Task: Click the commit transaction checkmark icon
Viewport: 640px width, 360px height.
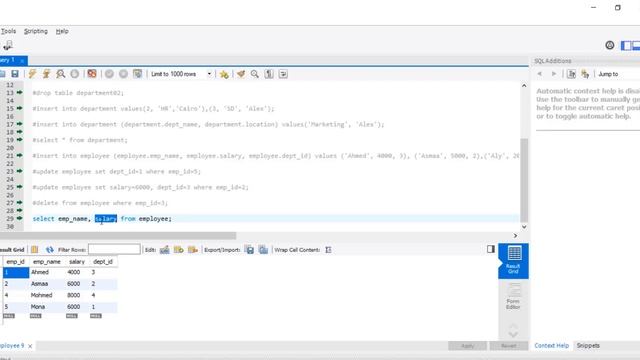Action: pos(109,74)
